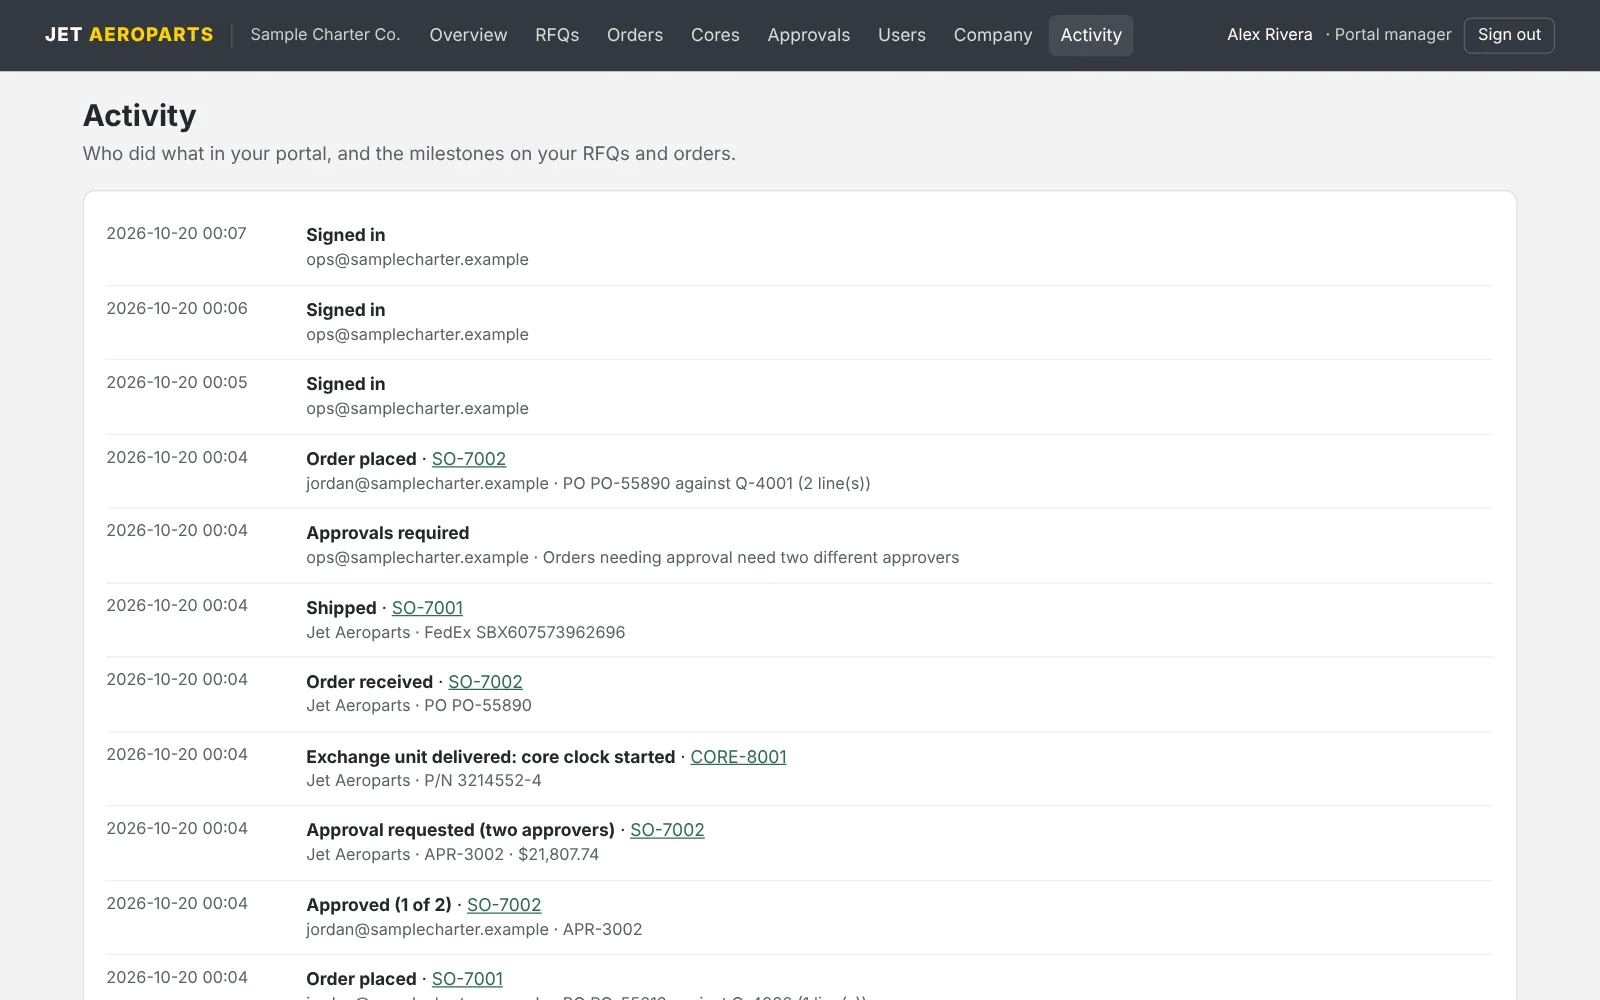
Task: Open Approvals in the top navigation
Action: tap(809, 35)
